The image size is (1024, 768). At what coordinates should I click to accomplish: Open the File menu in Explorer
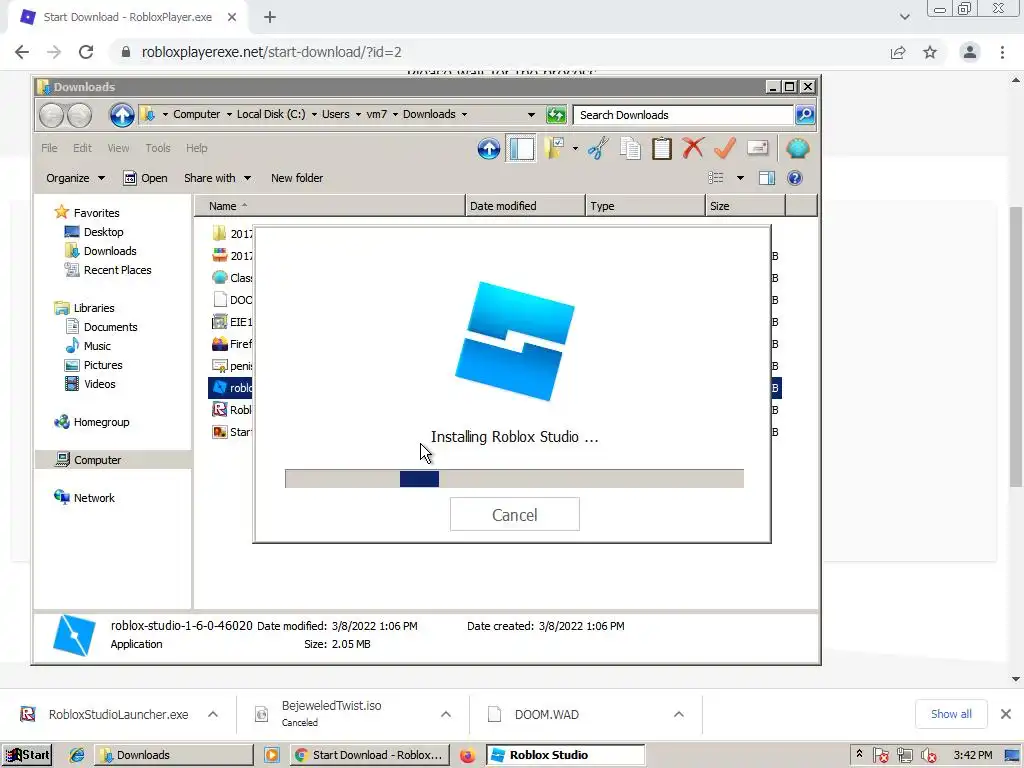pos(50,148)
